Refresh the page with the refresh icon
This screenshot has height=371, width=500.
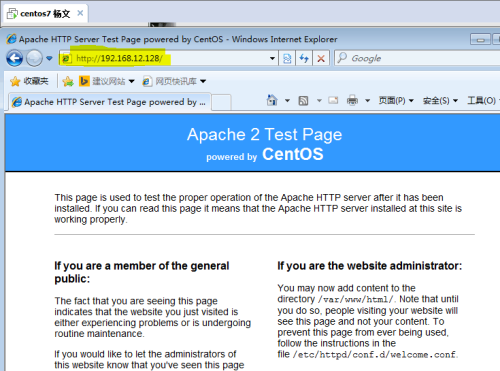[304, 59]
